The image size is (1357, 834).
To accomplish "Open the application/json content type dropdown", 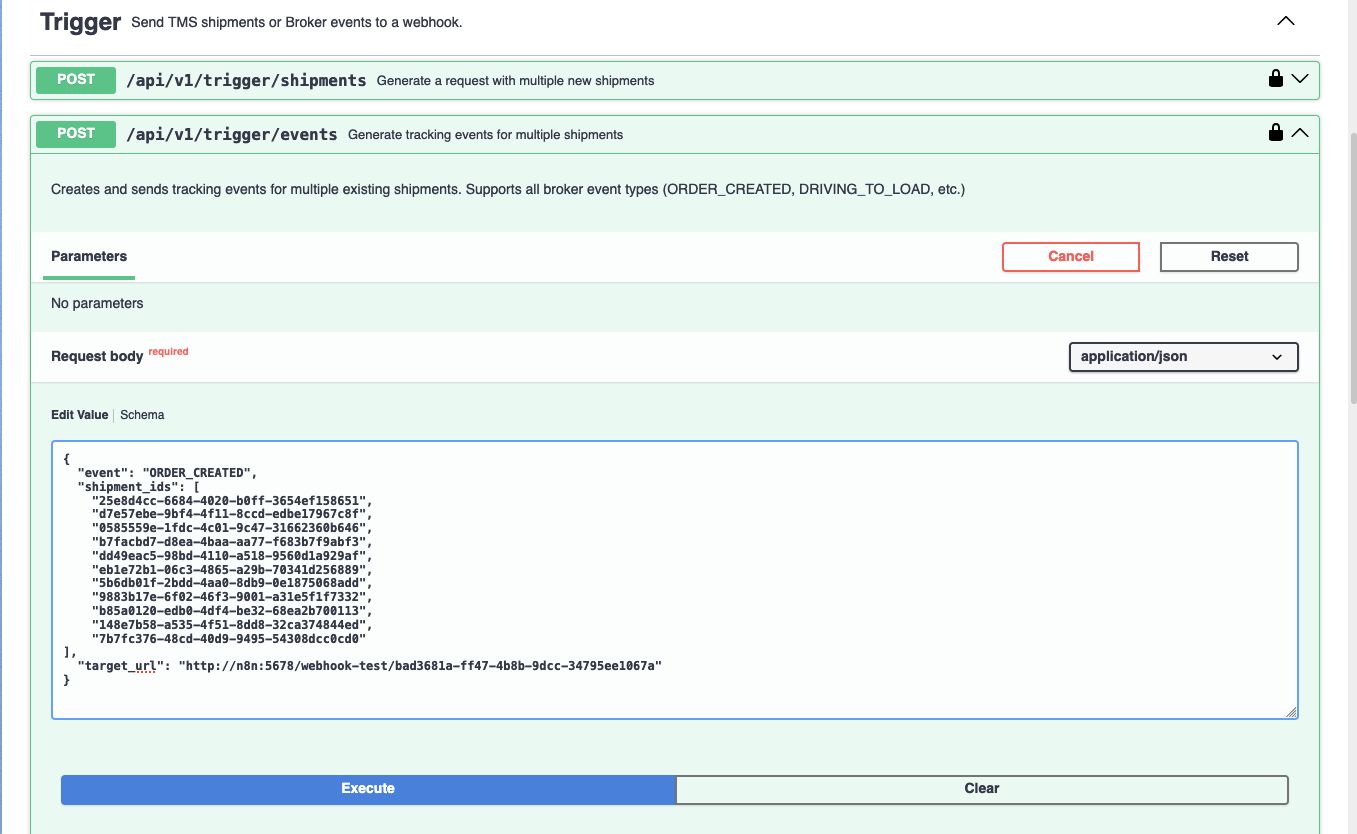I will click(x=1182, y=357).
